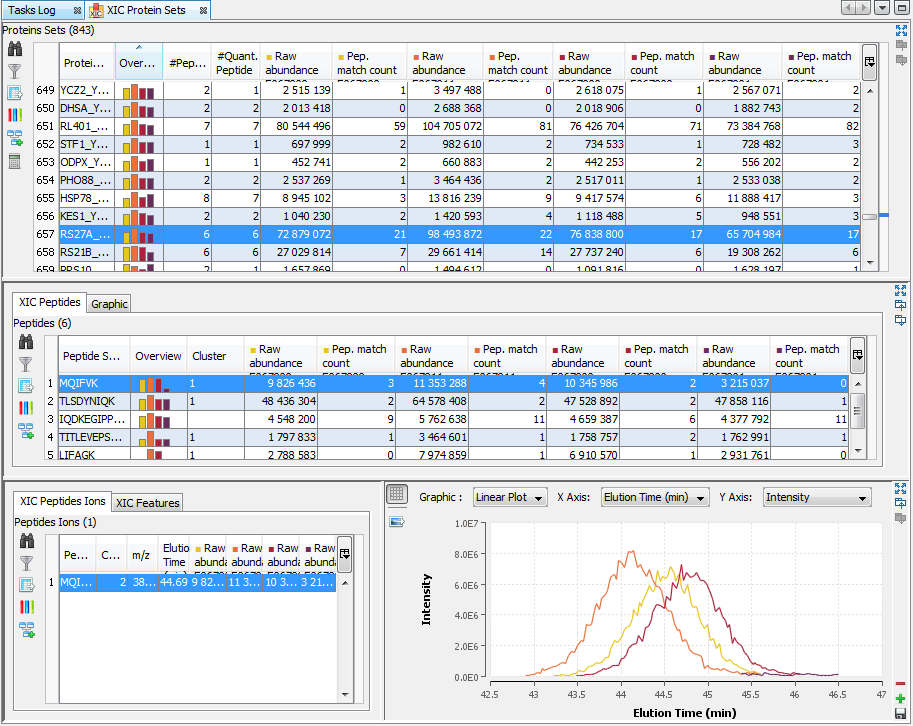Open the X Axis Elution Time dropdown
913x726 pixels.
tap(655, 498)
